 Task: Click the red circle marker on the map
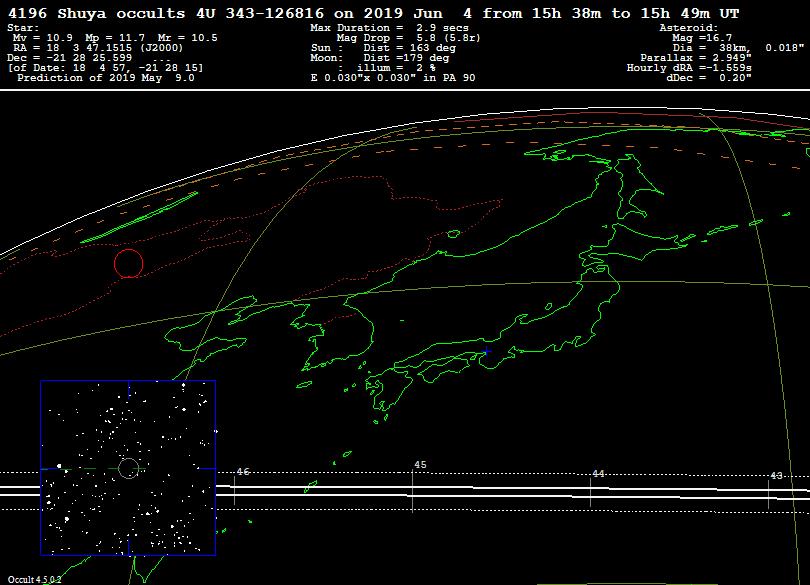[129, 264]
